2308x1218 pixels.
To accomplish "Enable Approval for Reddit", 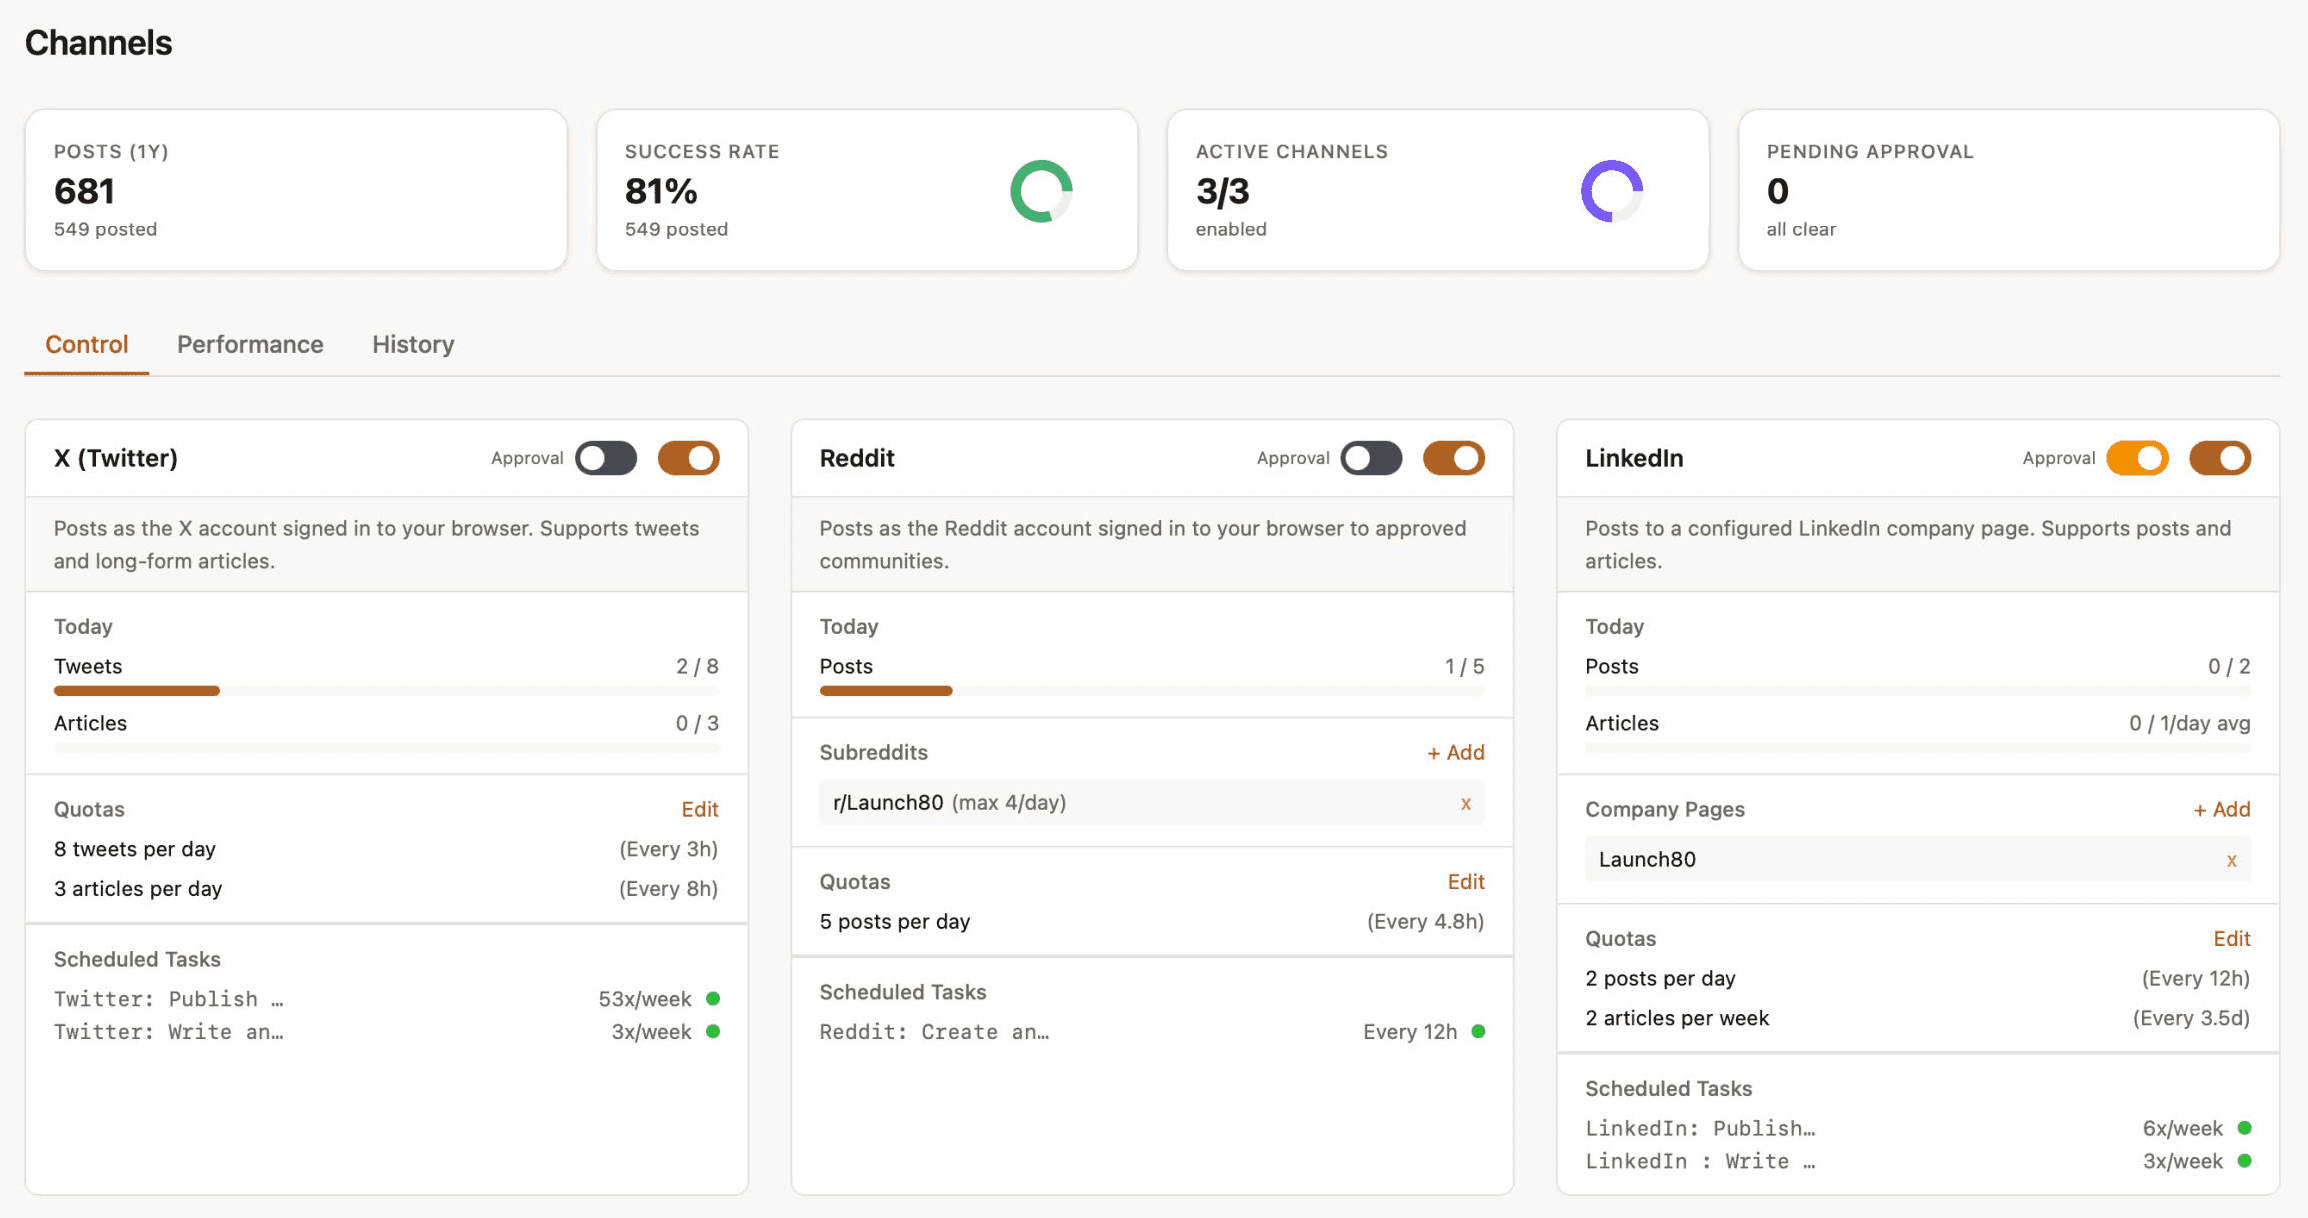I will [1371, 458].
